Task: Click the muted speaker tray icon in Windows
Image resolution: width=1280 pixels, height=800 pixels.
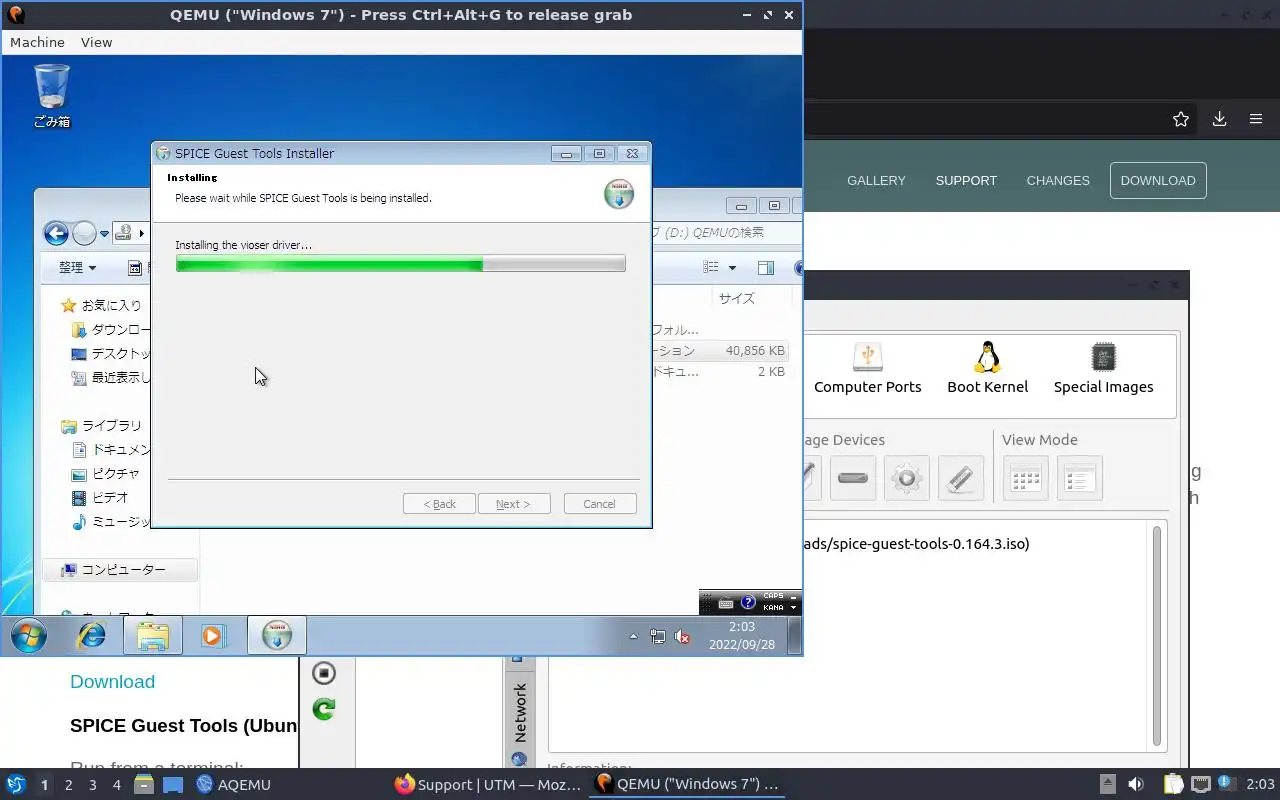Action: pos(683,636)
